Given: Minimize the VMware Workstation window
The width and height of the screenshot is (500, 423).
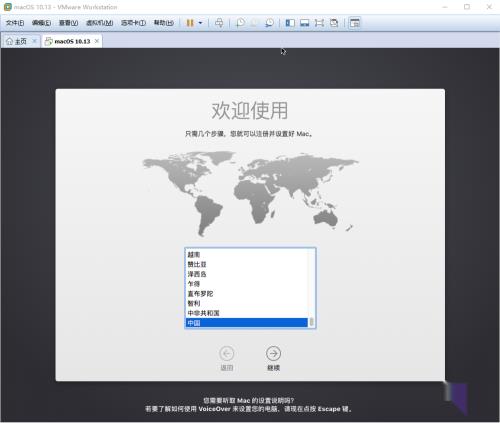Looking at the screenshot, I should pos(445,7).
